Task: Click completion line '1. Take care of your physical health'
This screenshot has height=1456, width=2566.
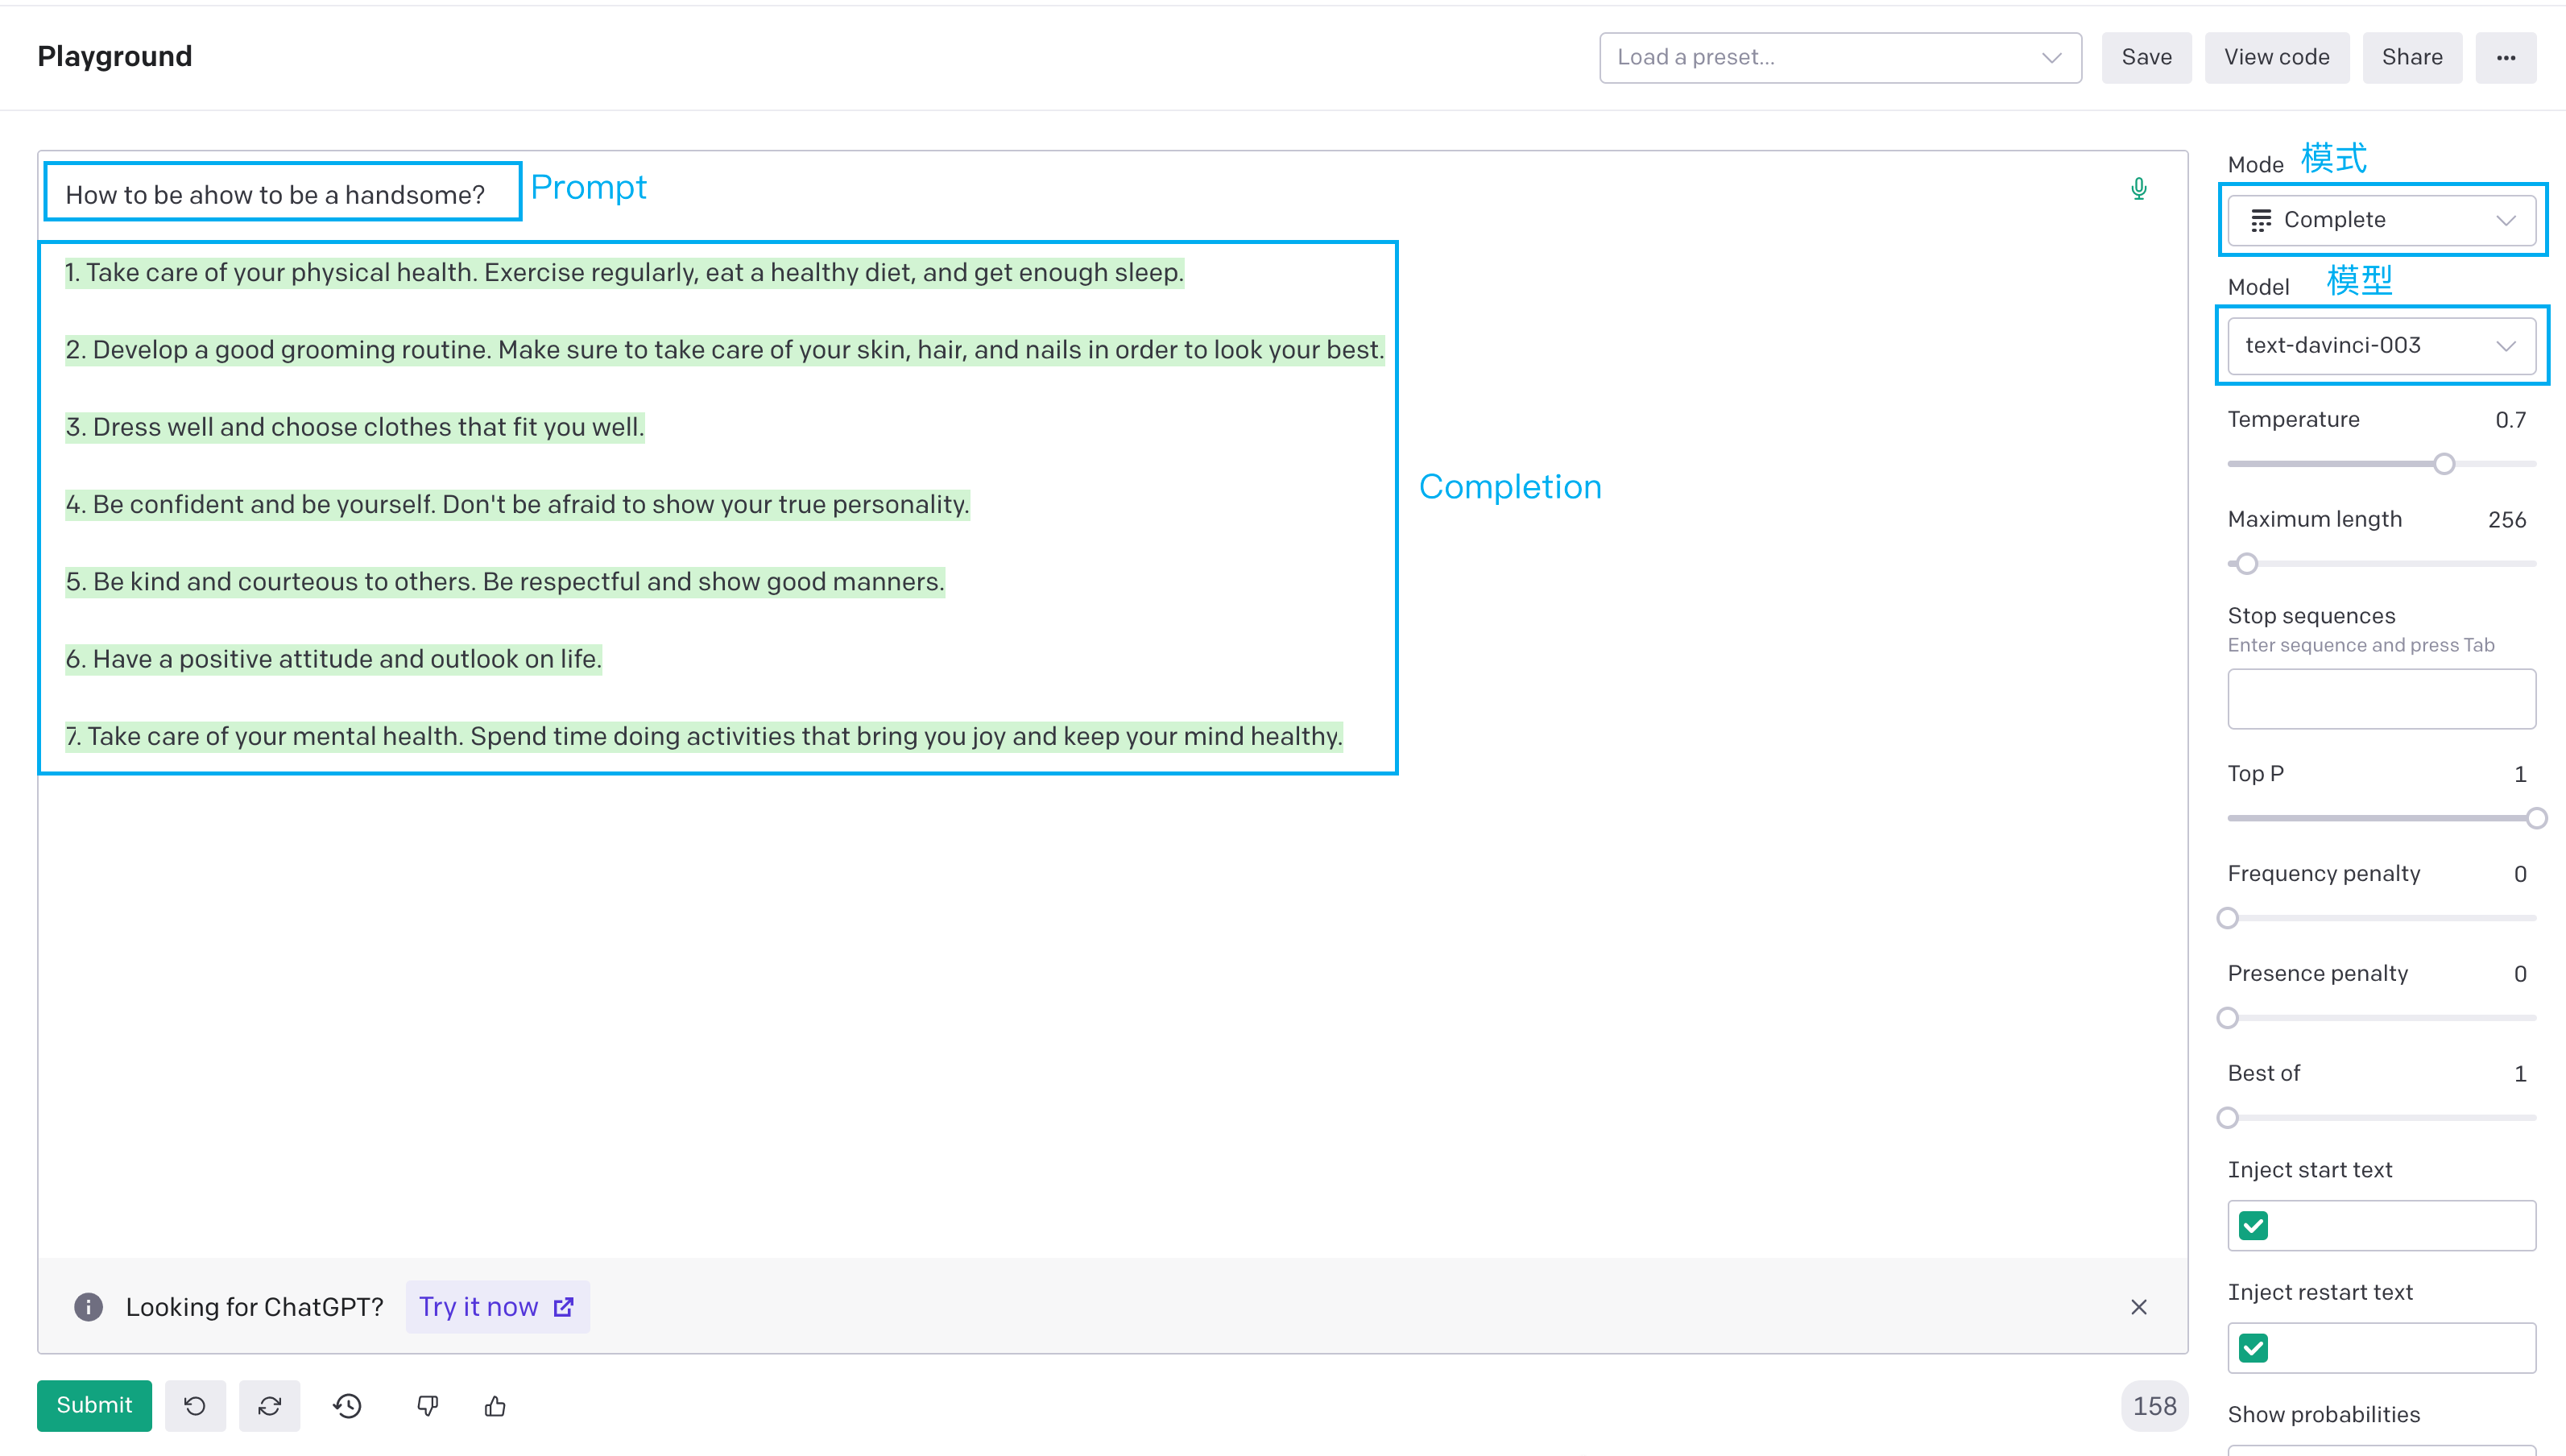Action: point(624,272)
